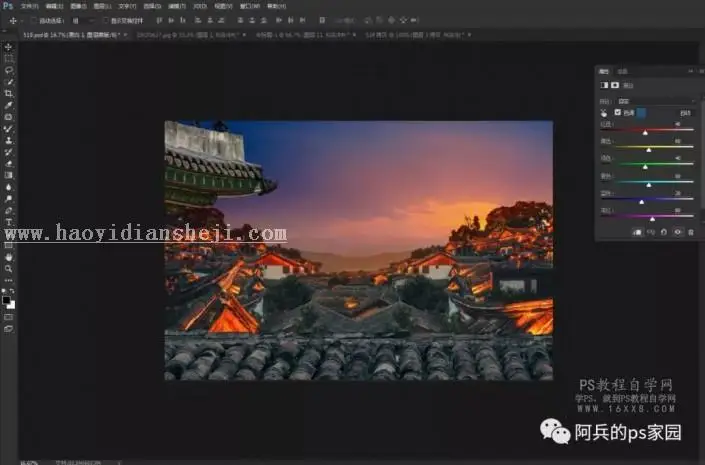Screen dimensions: 705x465
Task: Select the Clone Stamp tool
Action: [x=8, y=140]
